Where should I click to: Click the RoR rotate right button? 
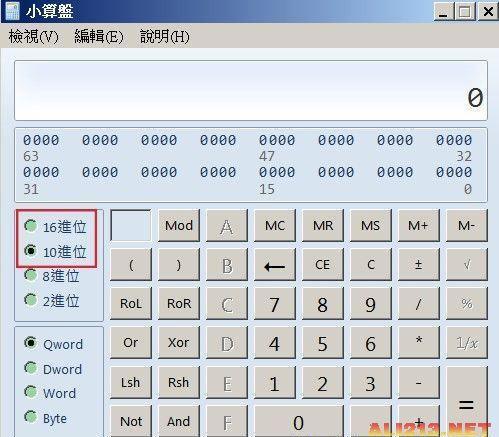(179, 304)
